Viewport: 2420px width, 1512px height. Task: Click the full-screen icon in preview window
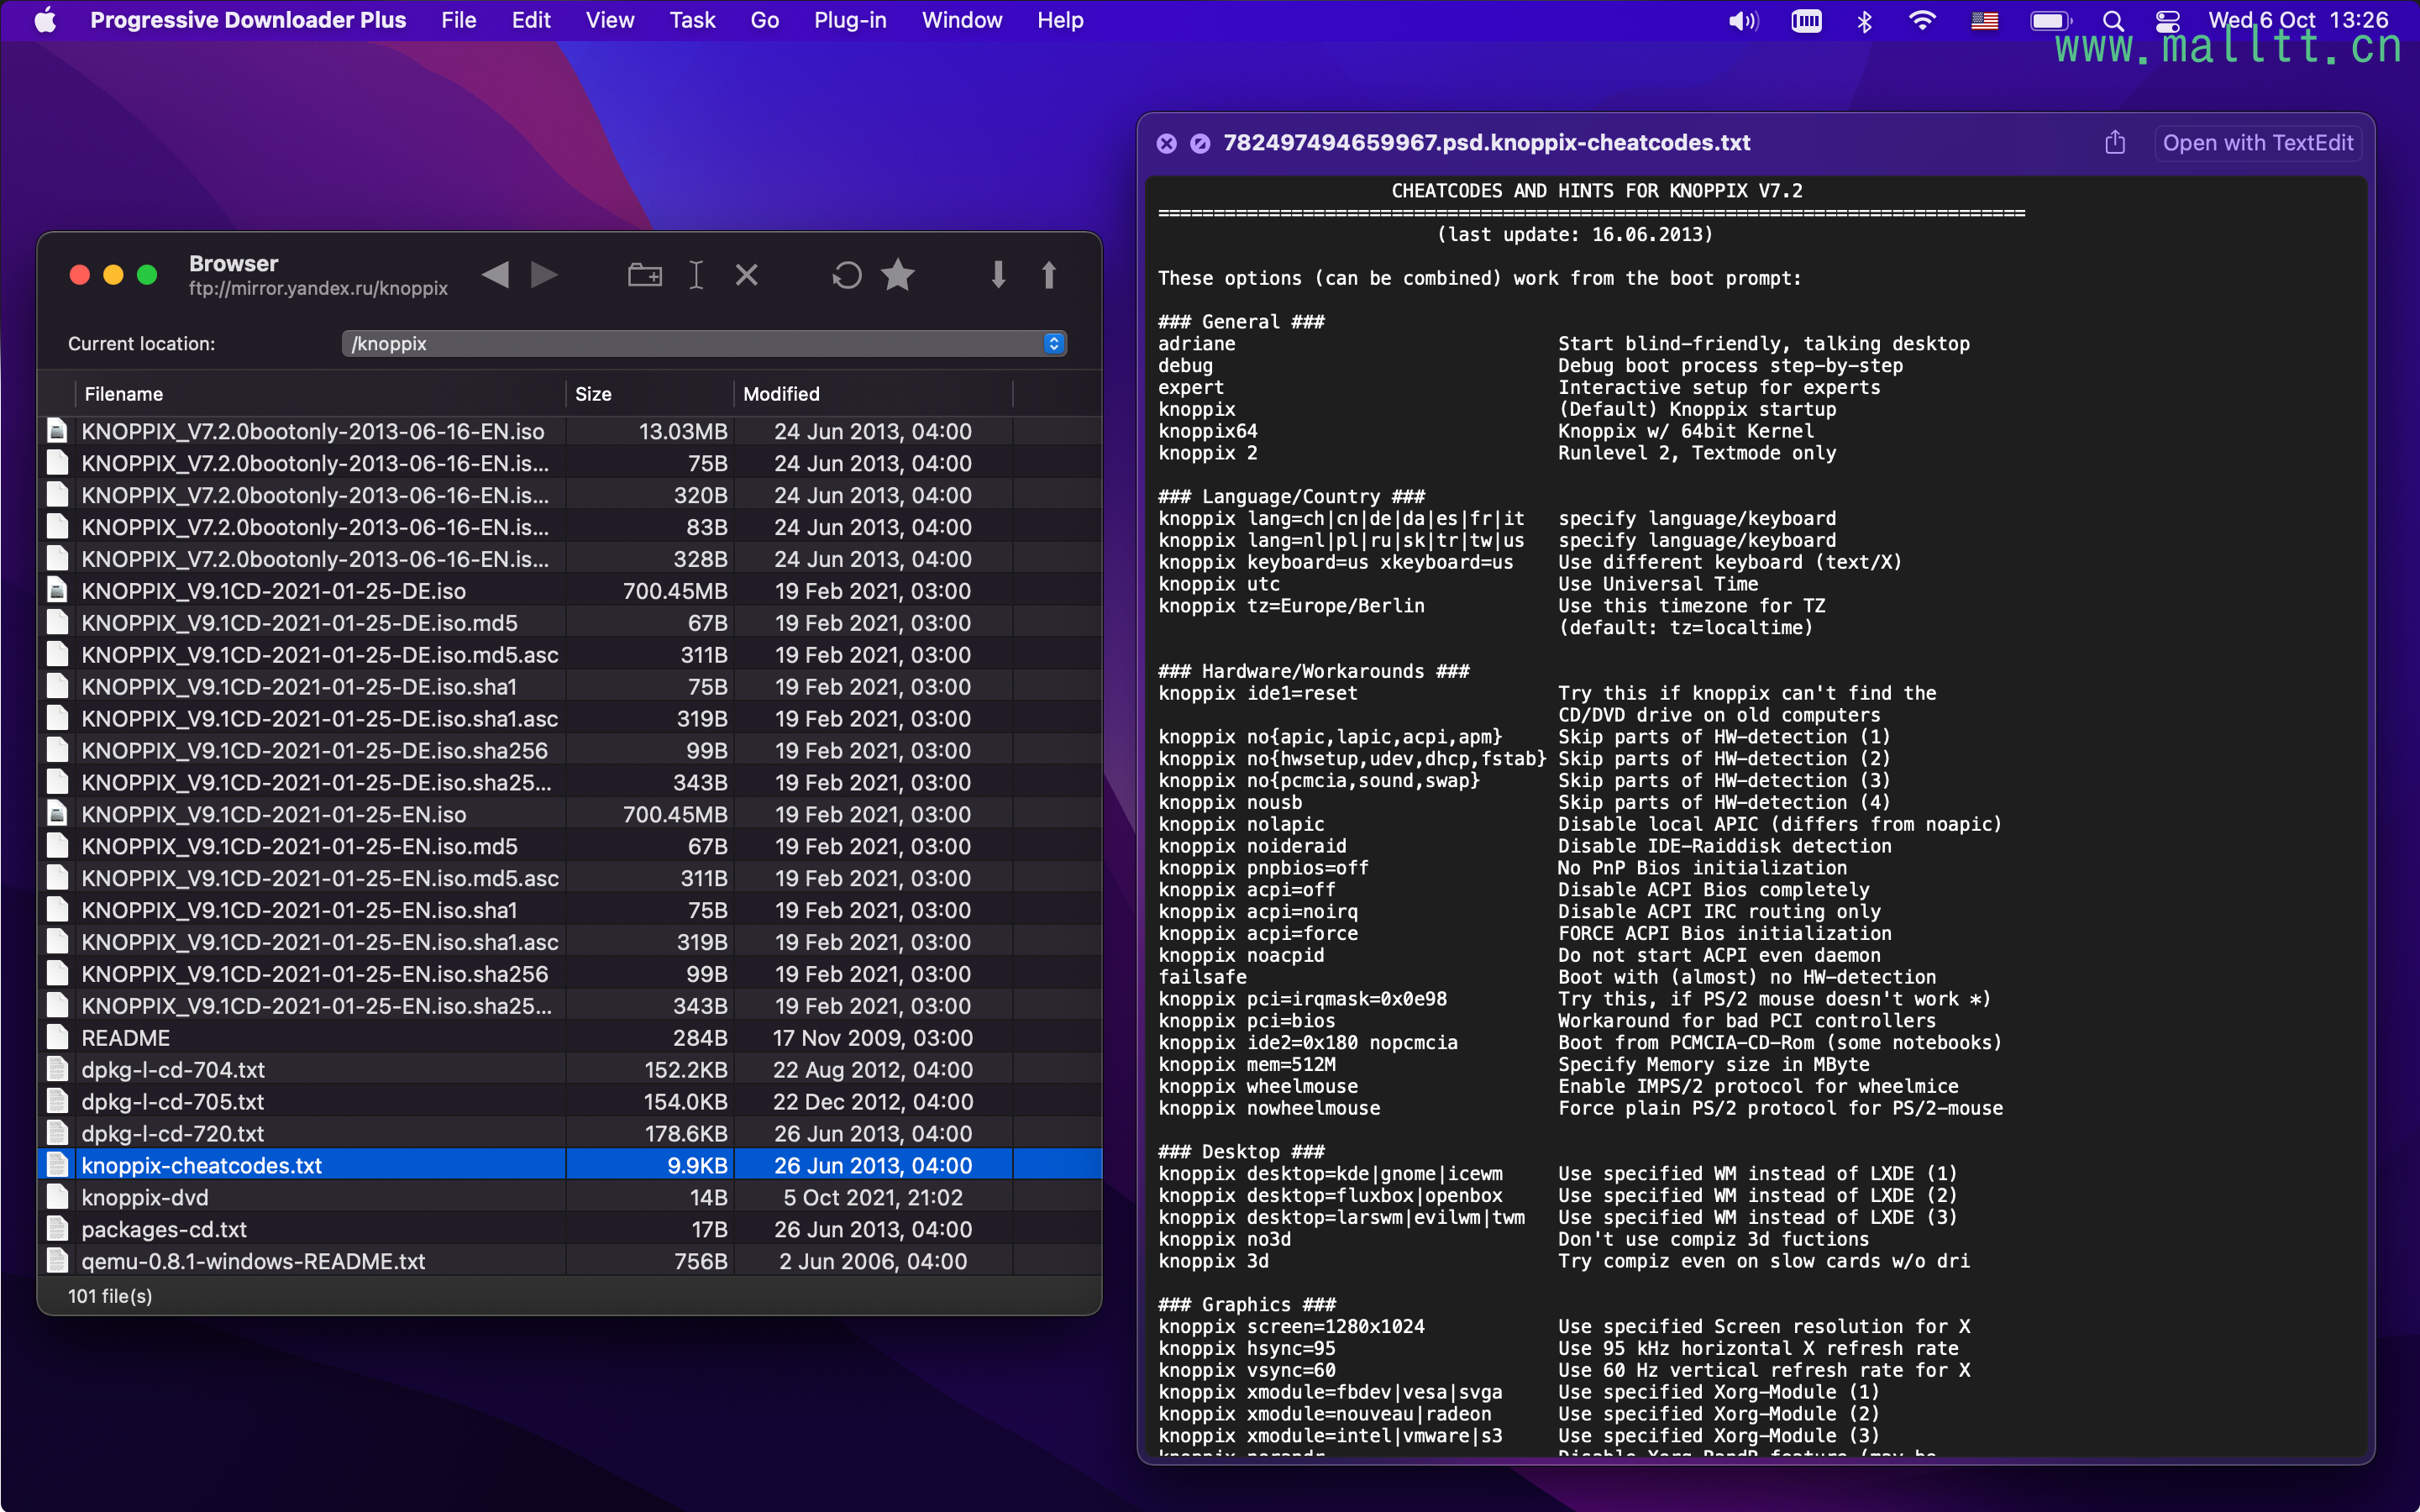[1200, 143]
